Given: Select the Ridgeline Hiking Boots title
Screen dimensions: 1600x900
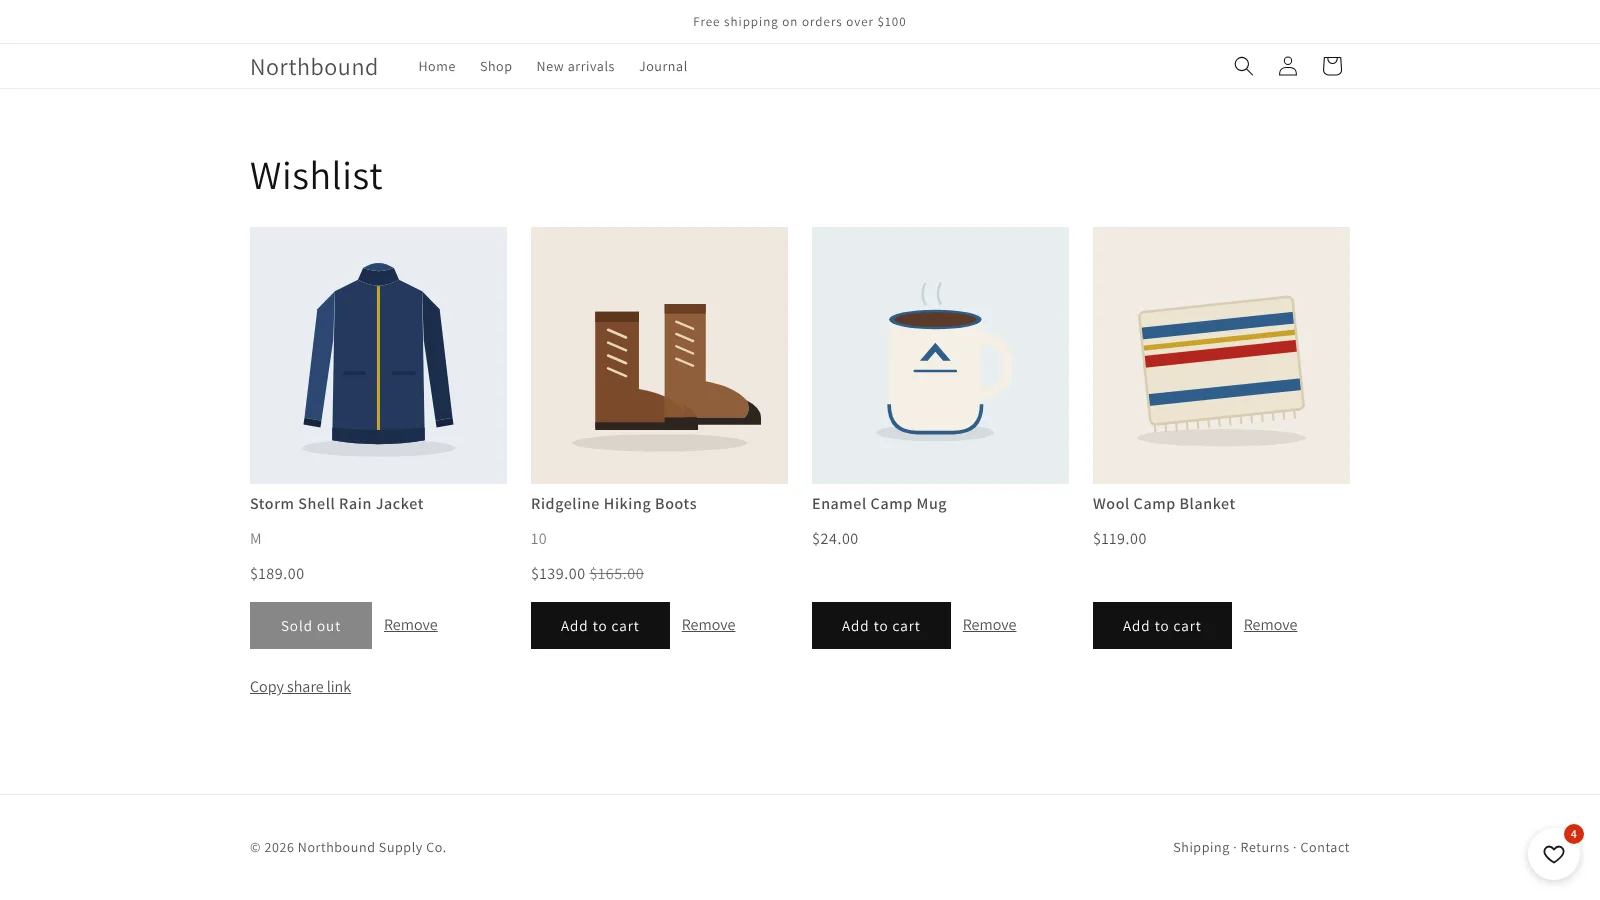Looking at the screenshot, I should 614,504.
